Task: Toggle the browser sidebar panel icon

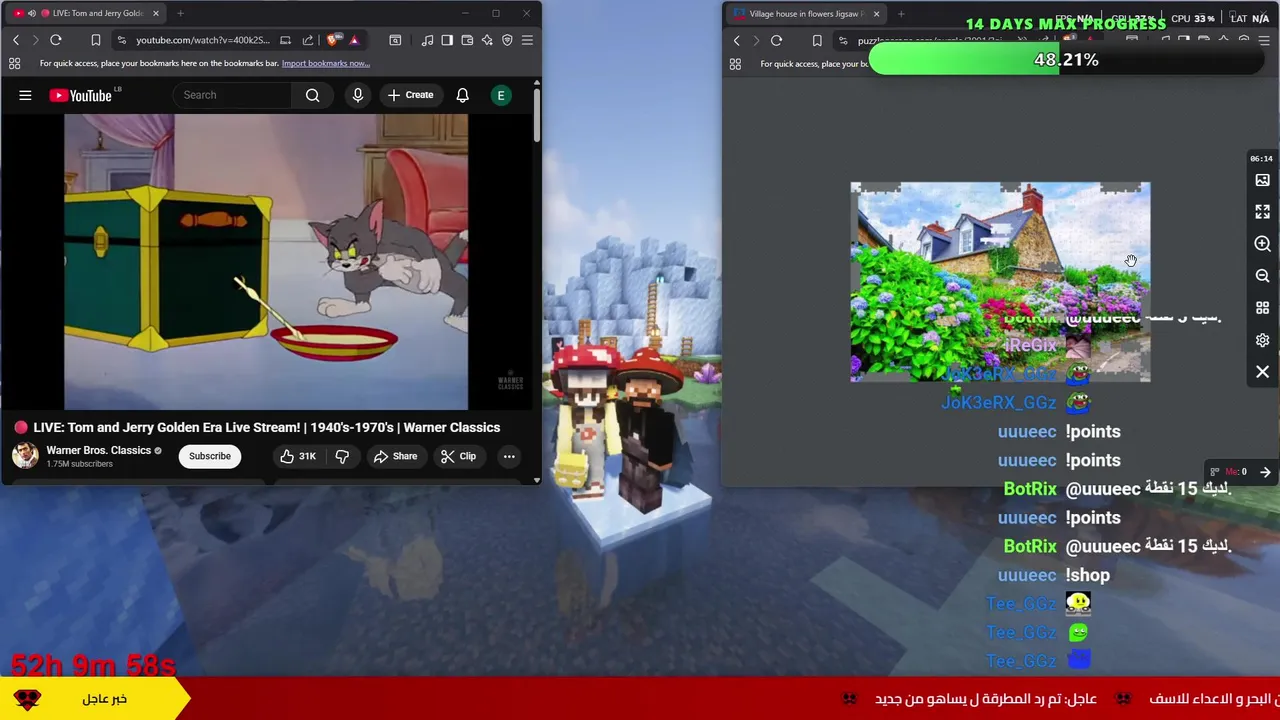Action: (x=447, y=40)
